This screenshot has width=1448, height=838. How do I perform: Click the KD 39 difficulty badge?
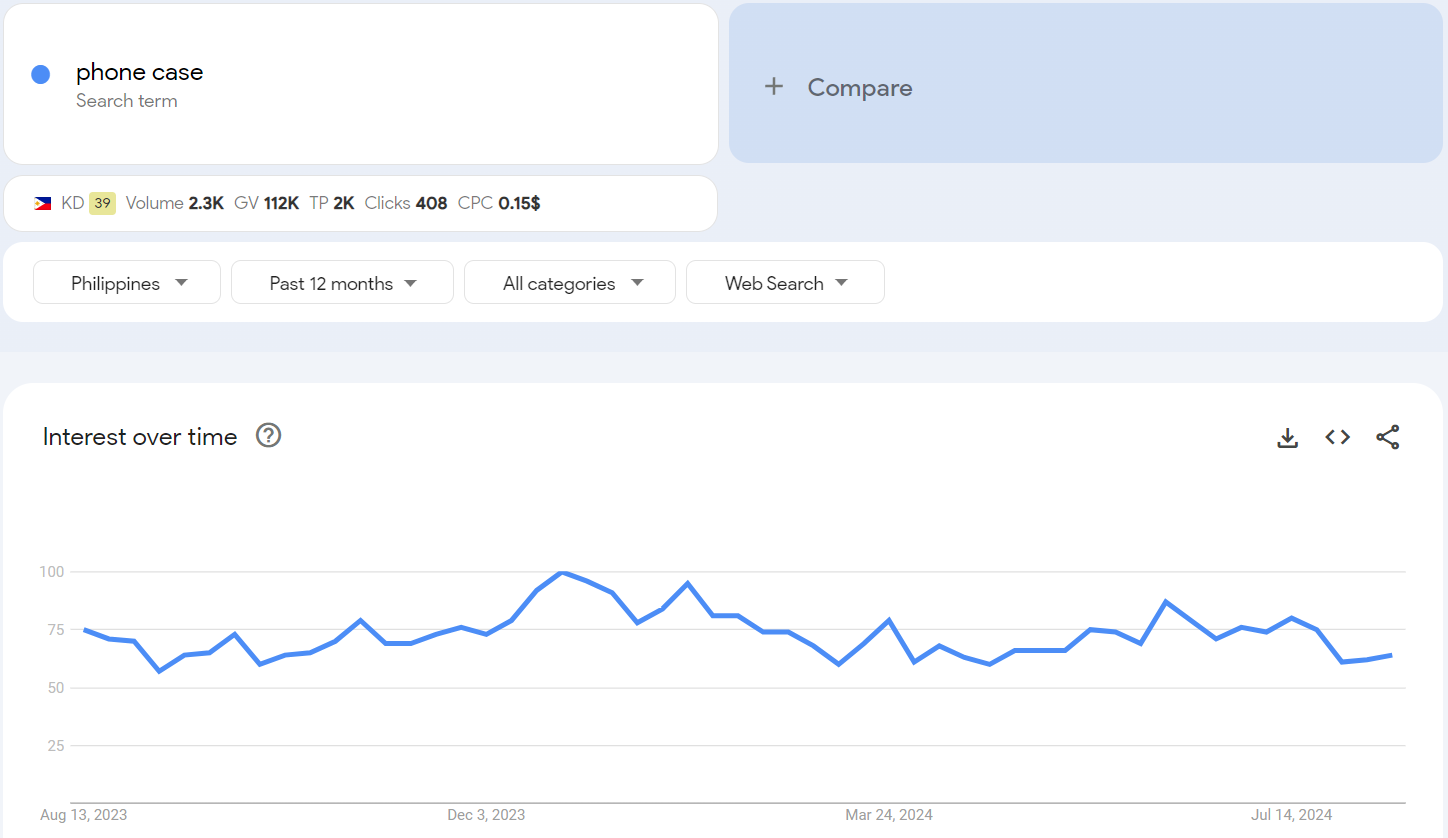tap(102, 203)
